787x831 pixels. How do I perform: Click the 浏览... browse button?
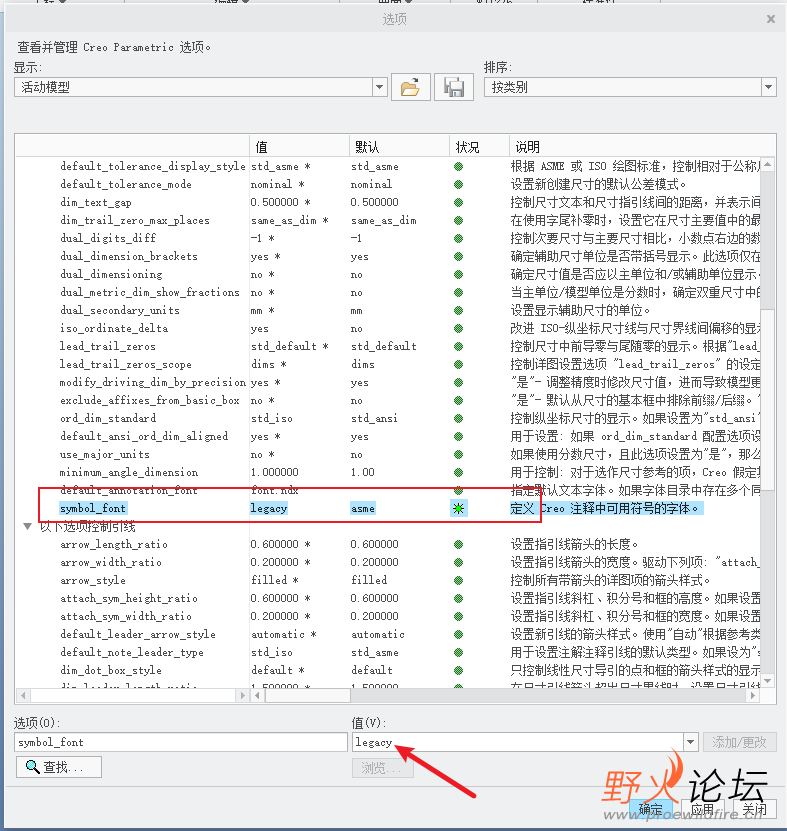tap(383, 768)
